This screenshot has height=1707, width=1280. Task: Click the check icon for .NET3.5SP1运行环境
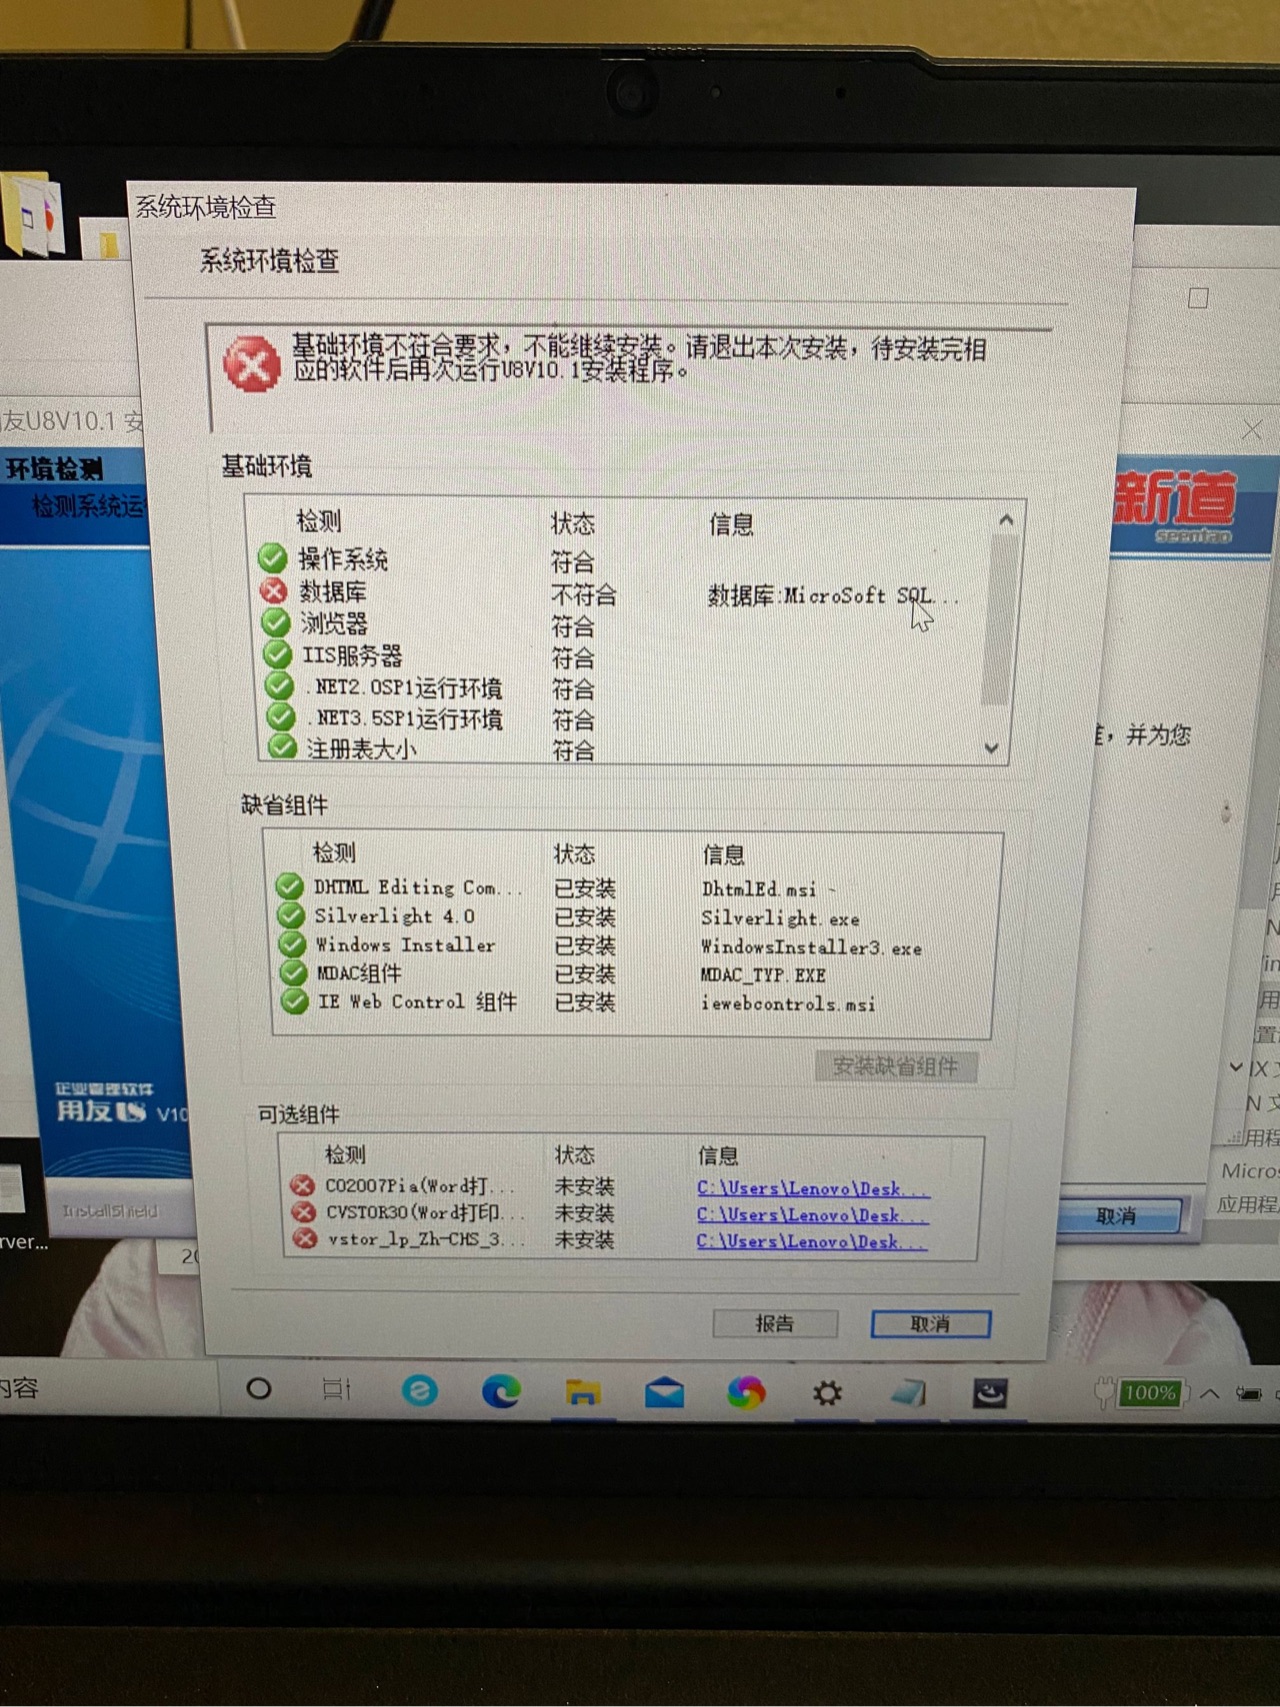click(x=281, y=717)
